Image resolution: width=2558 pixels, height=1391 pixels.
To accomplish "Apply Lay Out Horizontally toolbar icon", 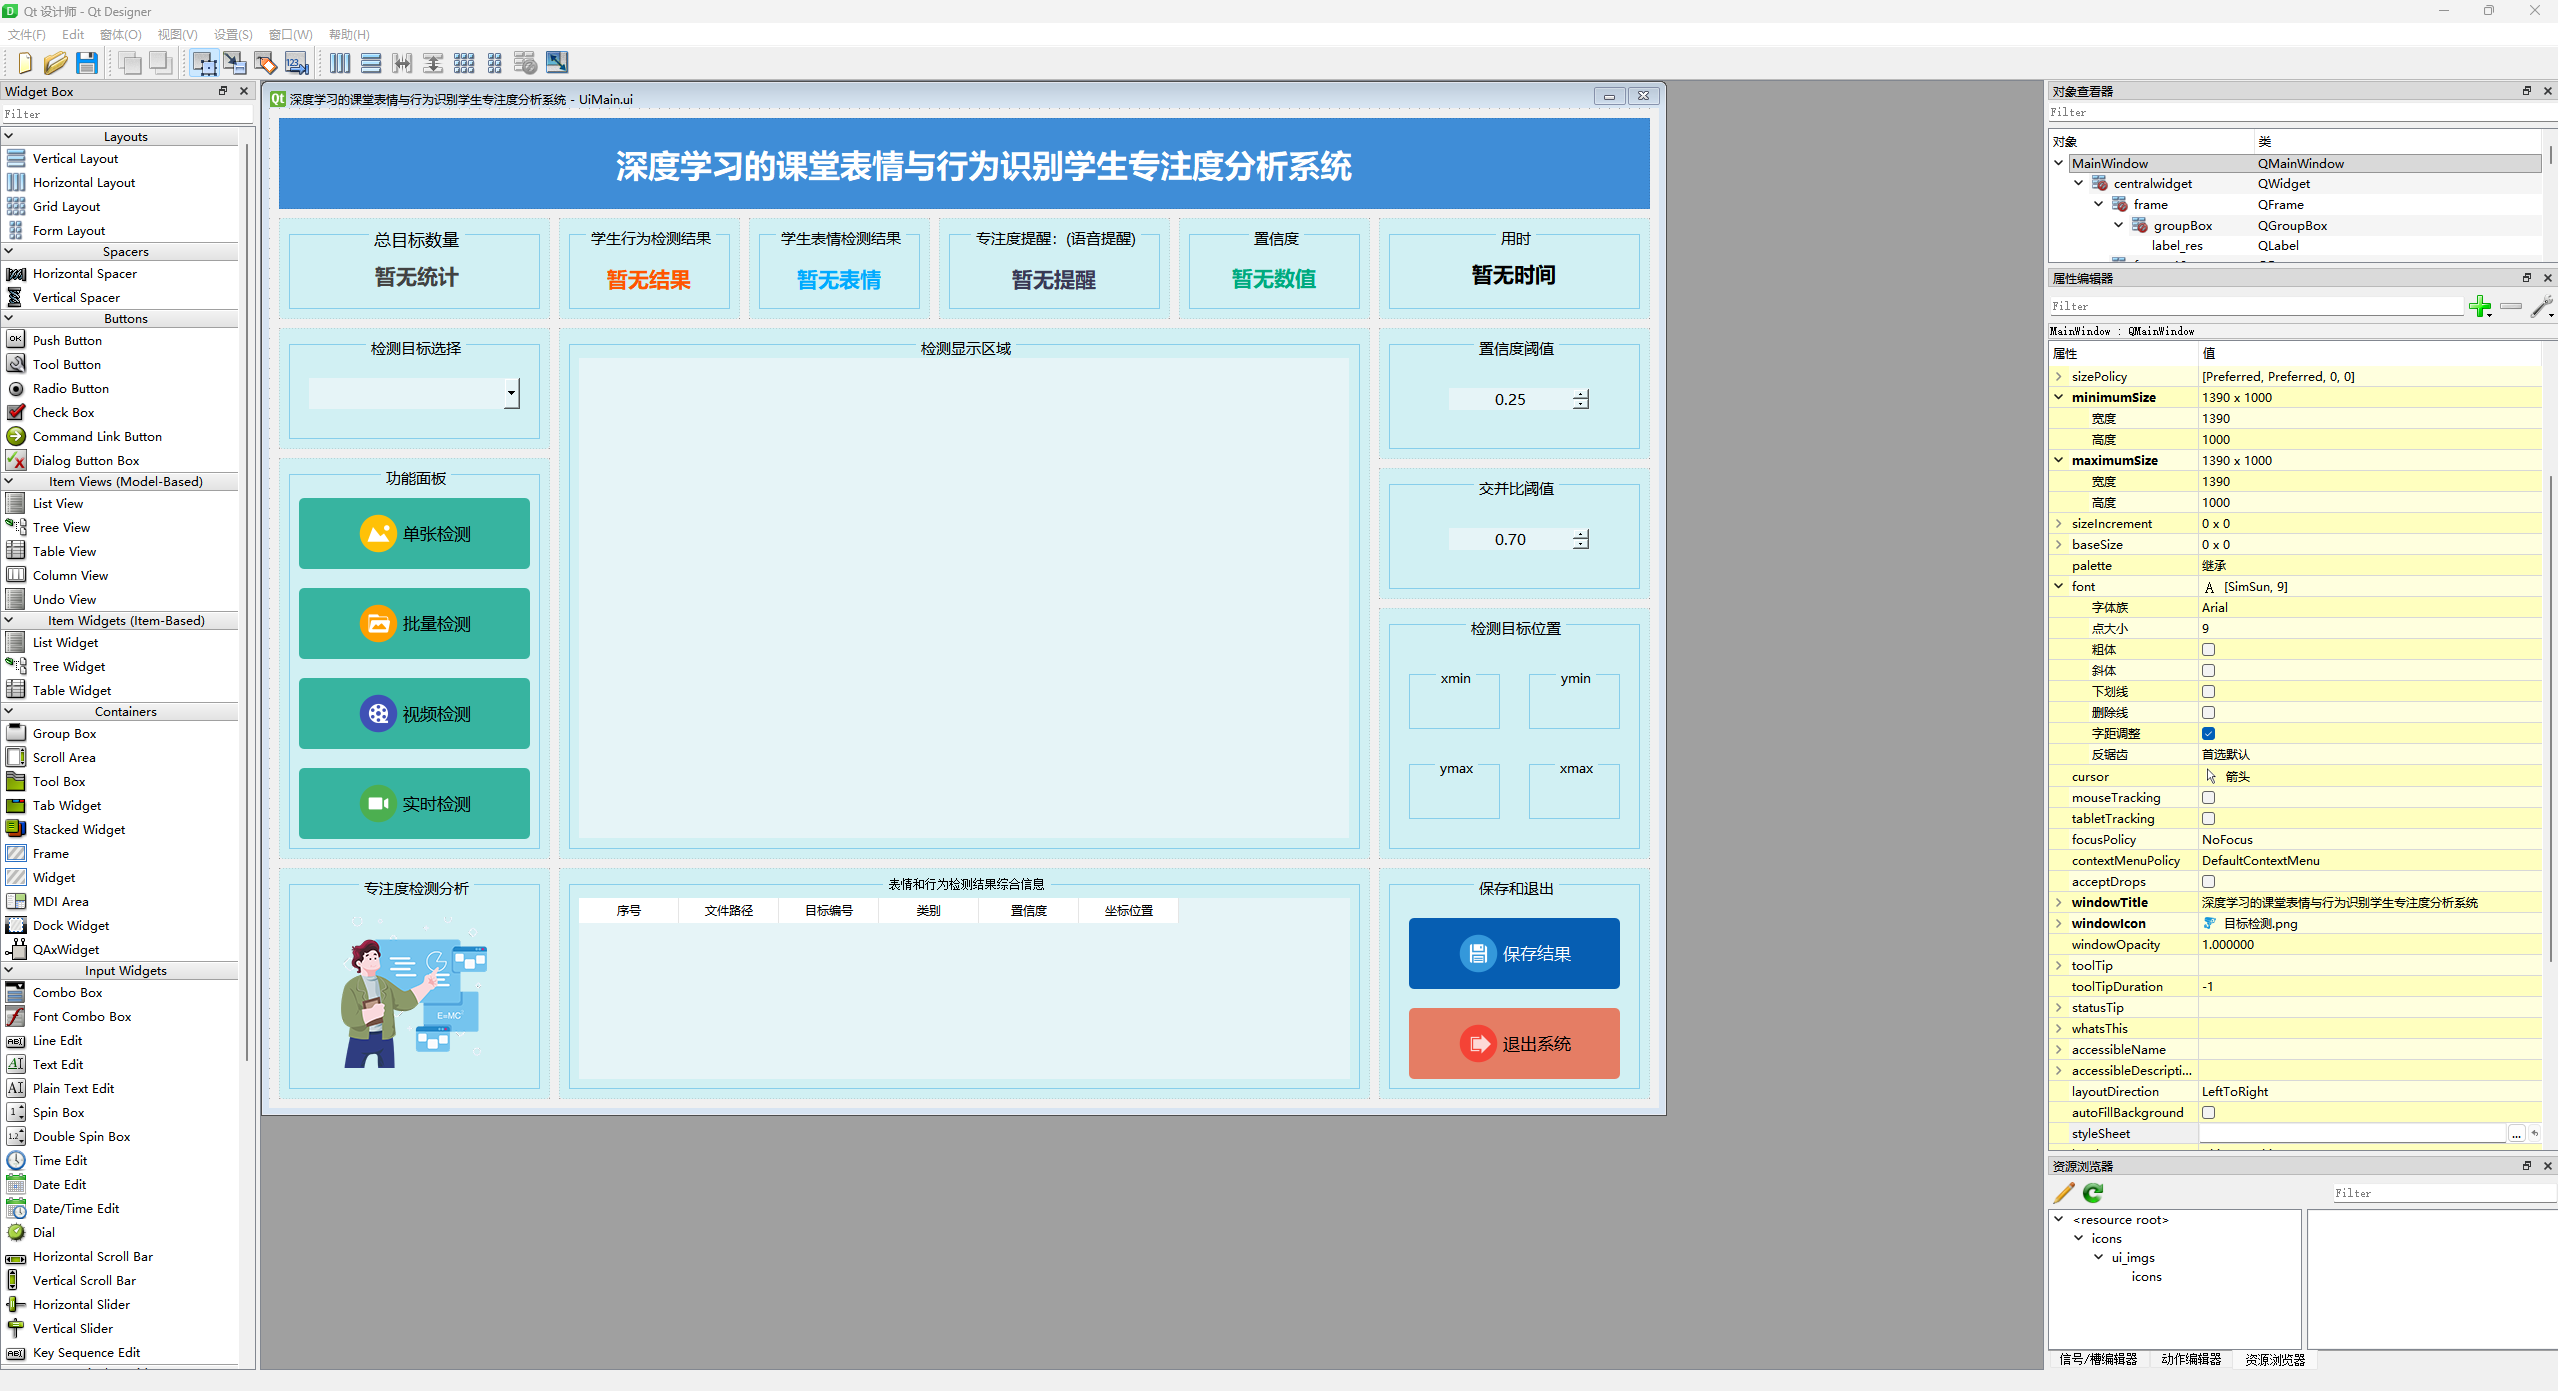I will [340, 63].
